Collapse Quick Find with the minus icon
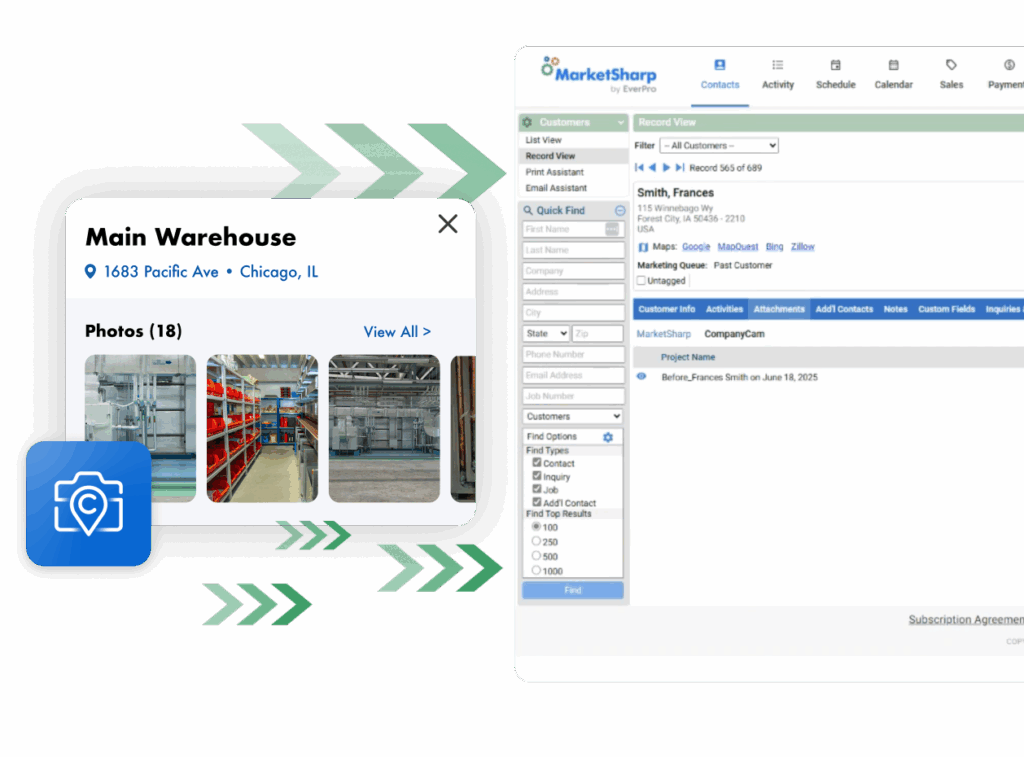This screenshot has width=1024, height=757. click(x=620, y=211)
